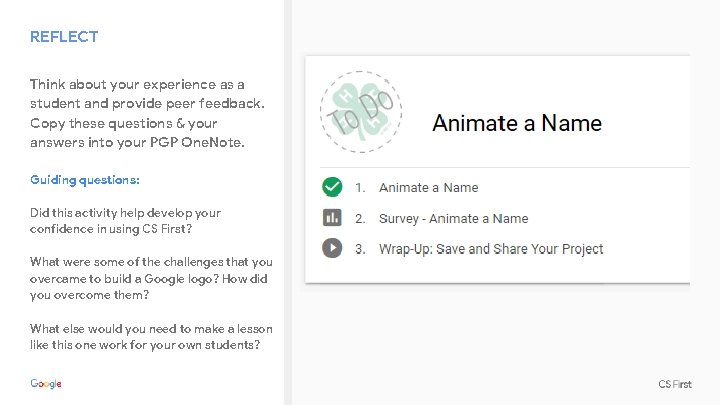The image size is (720, 405).
Task: Open Survey - Animate a Name item
Action: [x=453, y=218]
